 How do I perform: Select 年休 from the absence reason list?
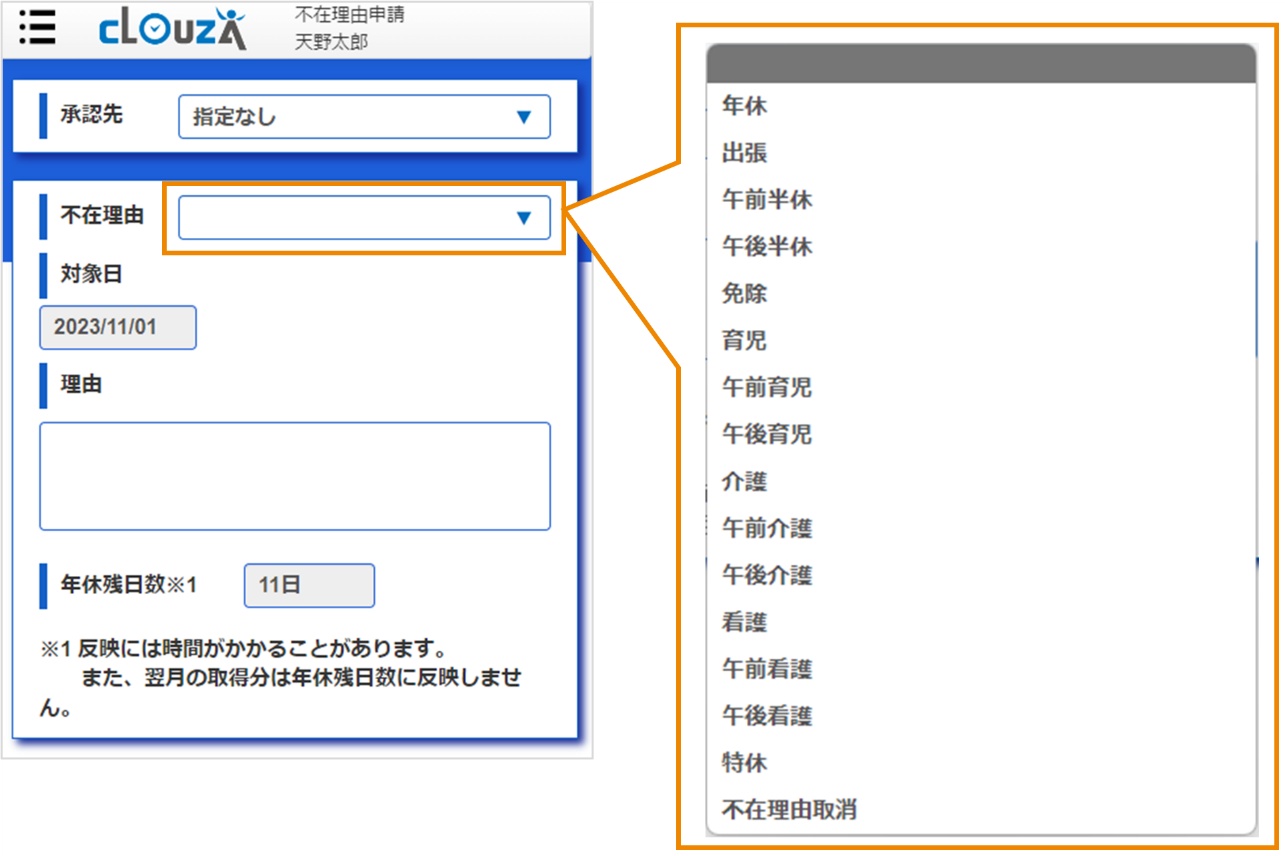742,106
